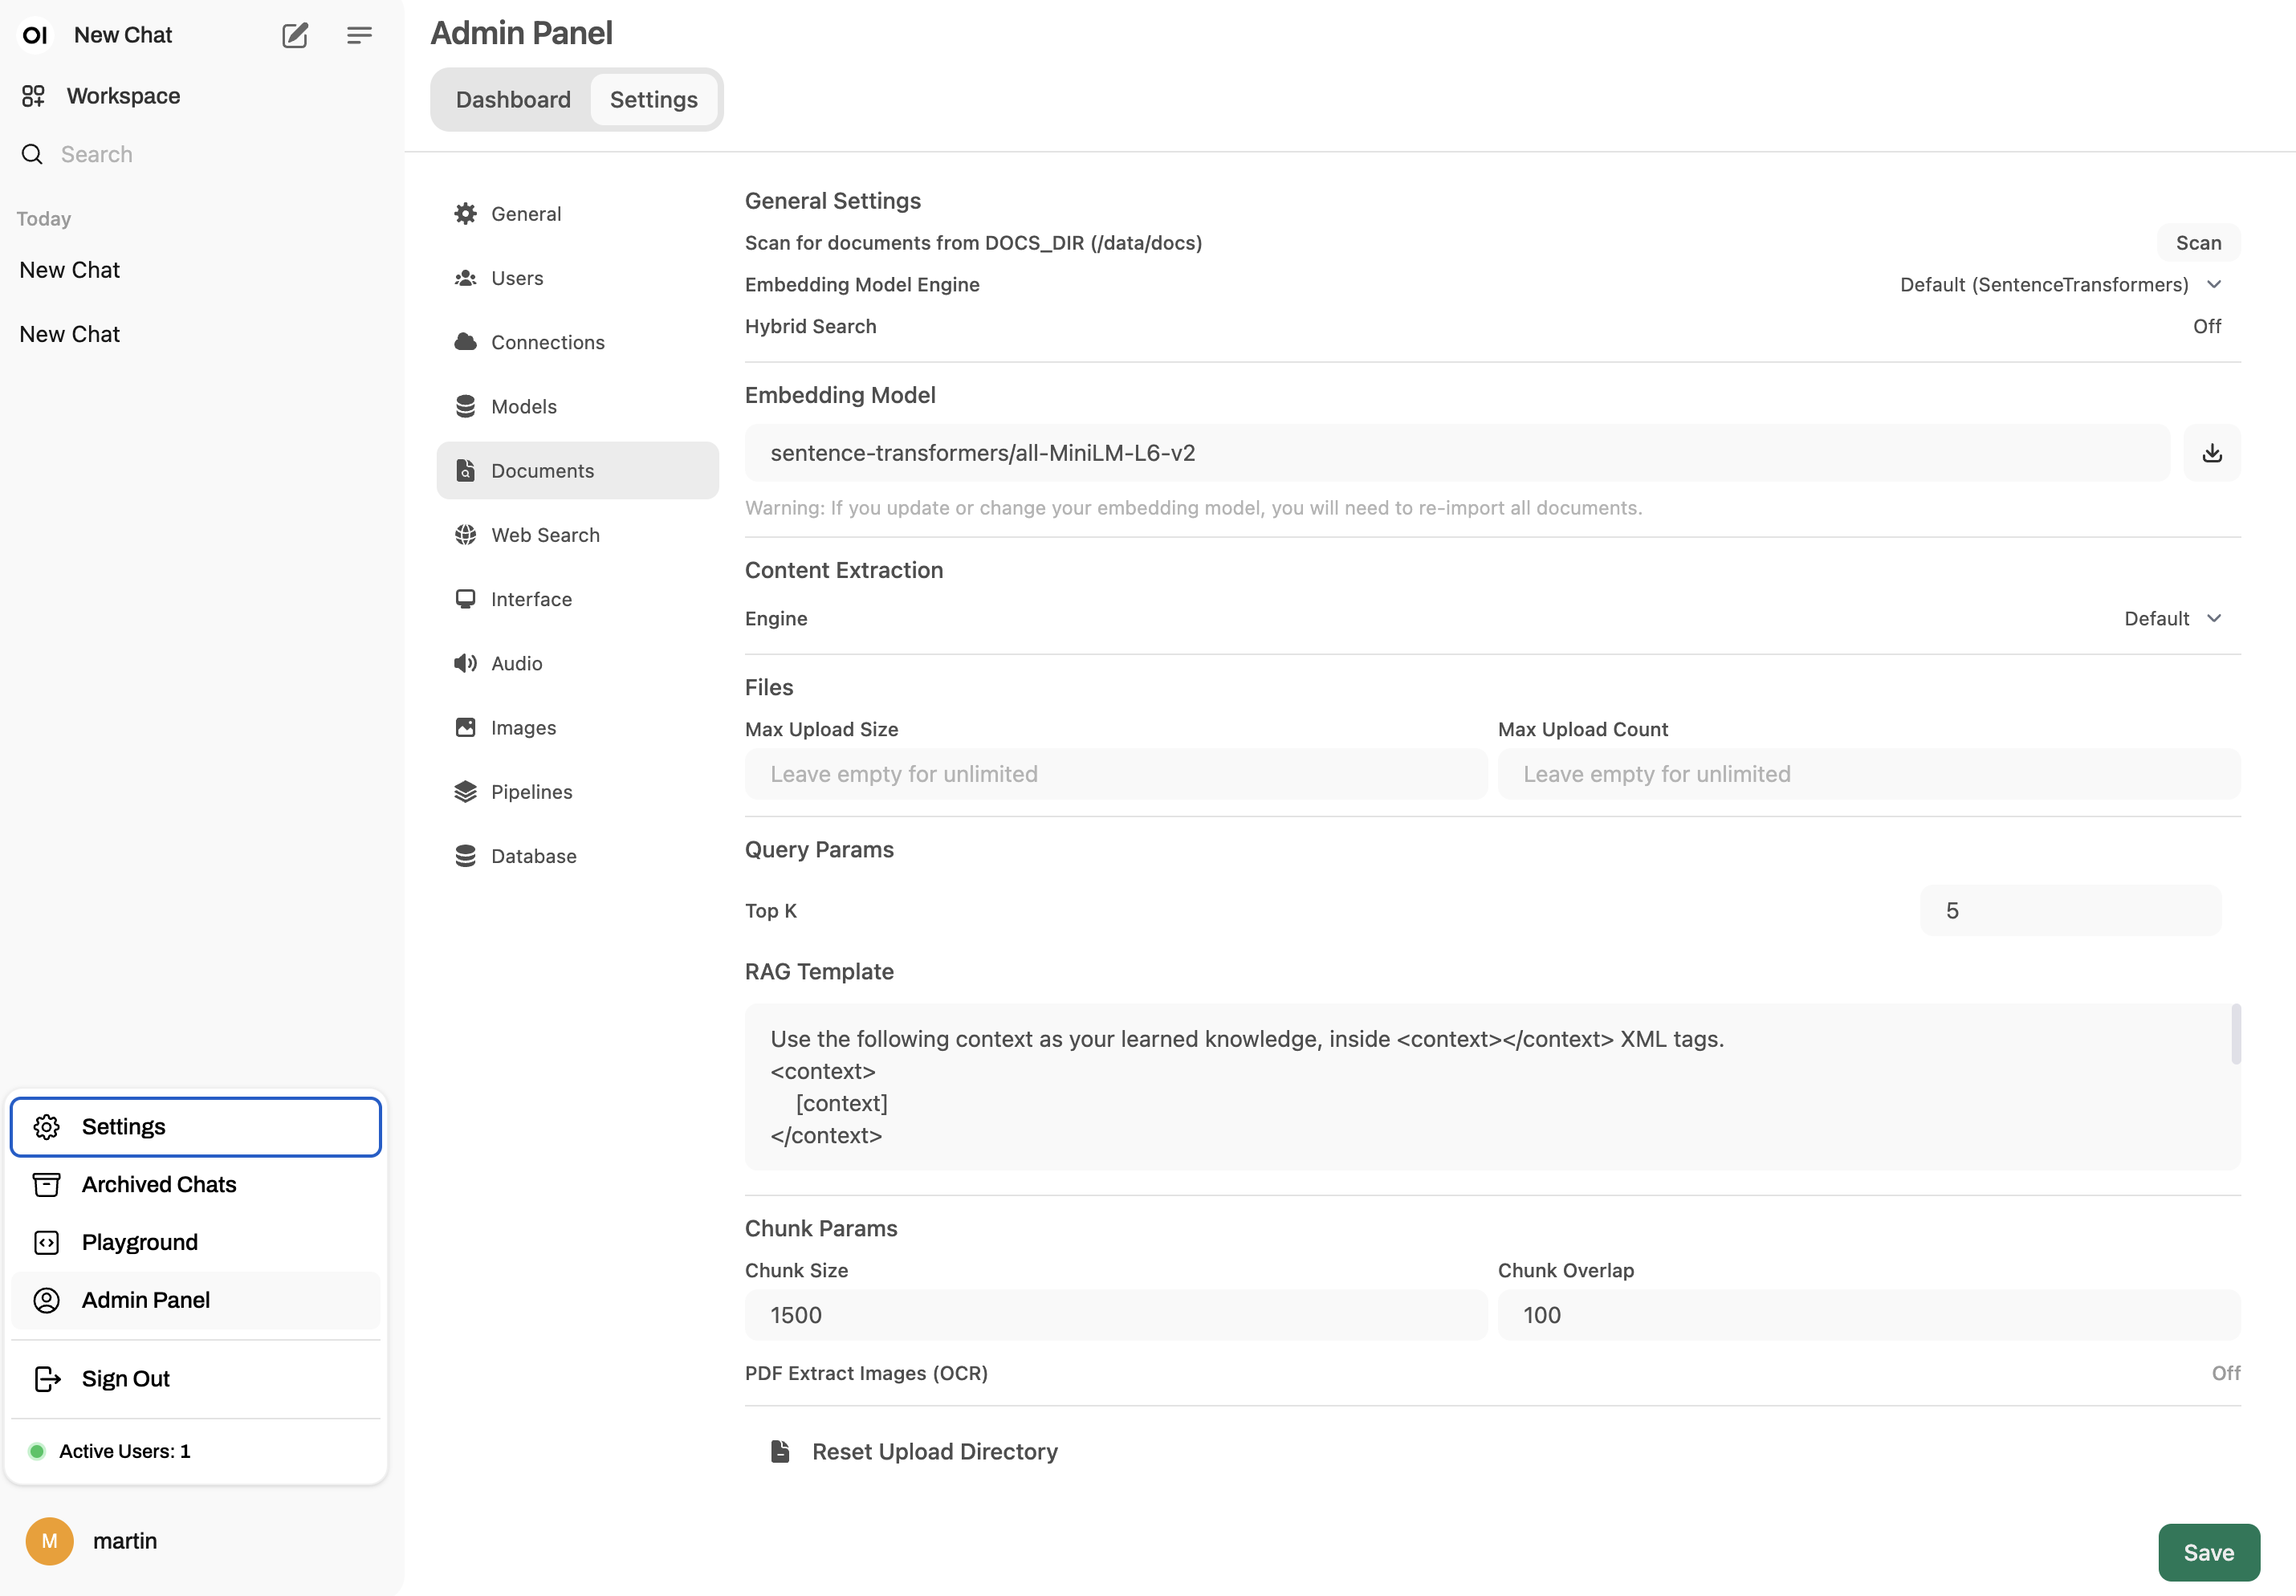Click the Top K input field
The height and width of the screenshot is (1596, 2296).
click(2069, 911)
